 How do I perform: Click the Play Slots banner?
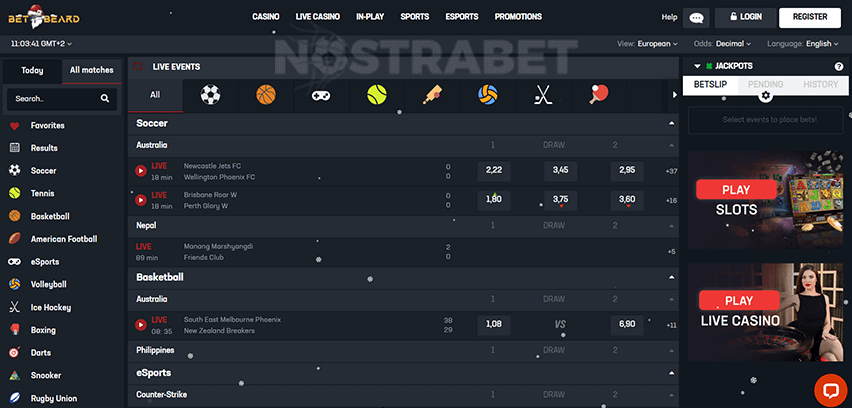[x=766, y=200]
